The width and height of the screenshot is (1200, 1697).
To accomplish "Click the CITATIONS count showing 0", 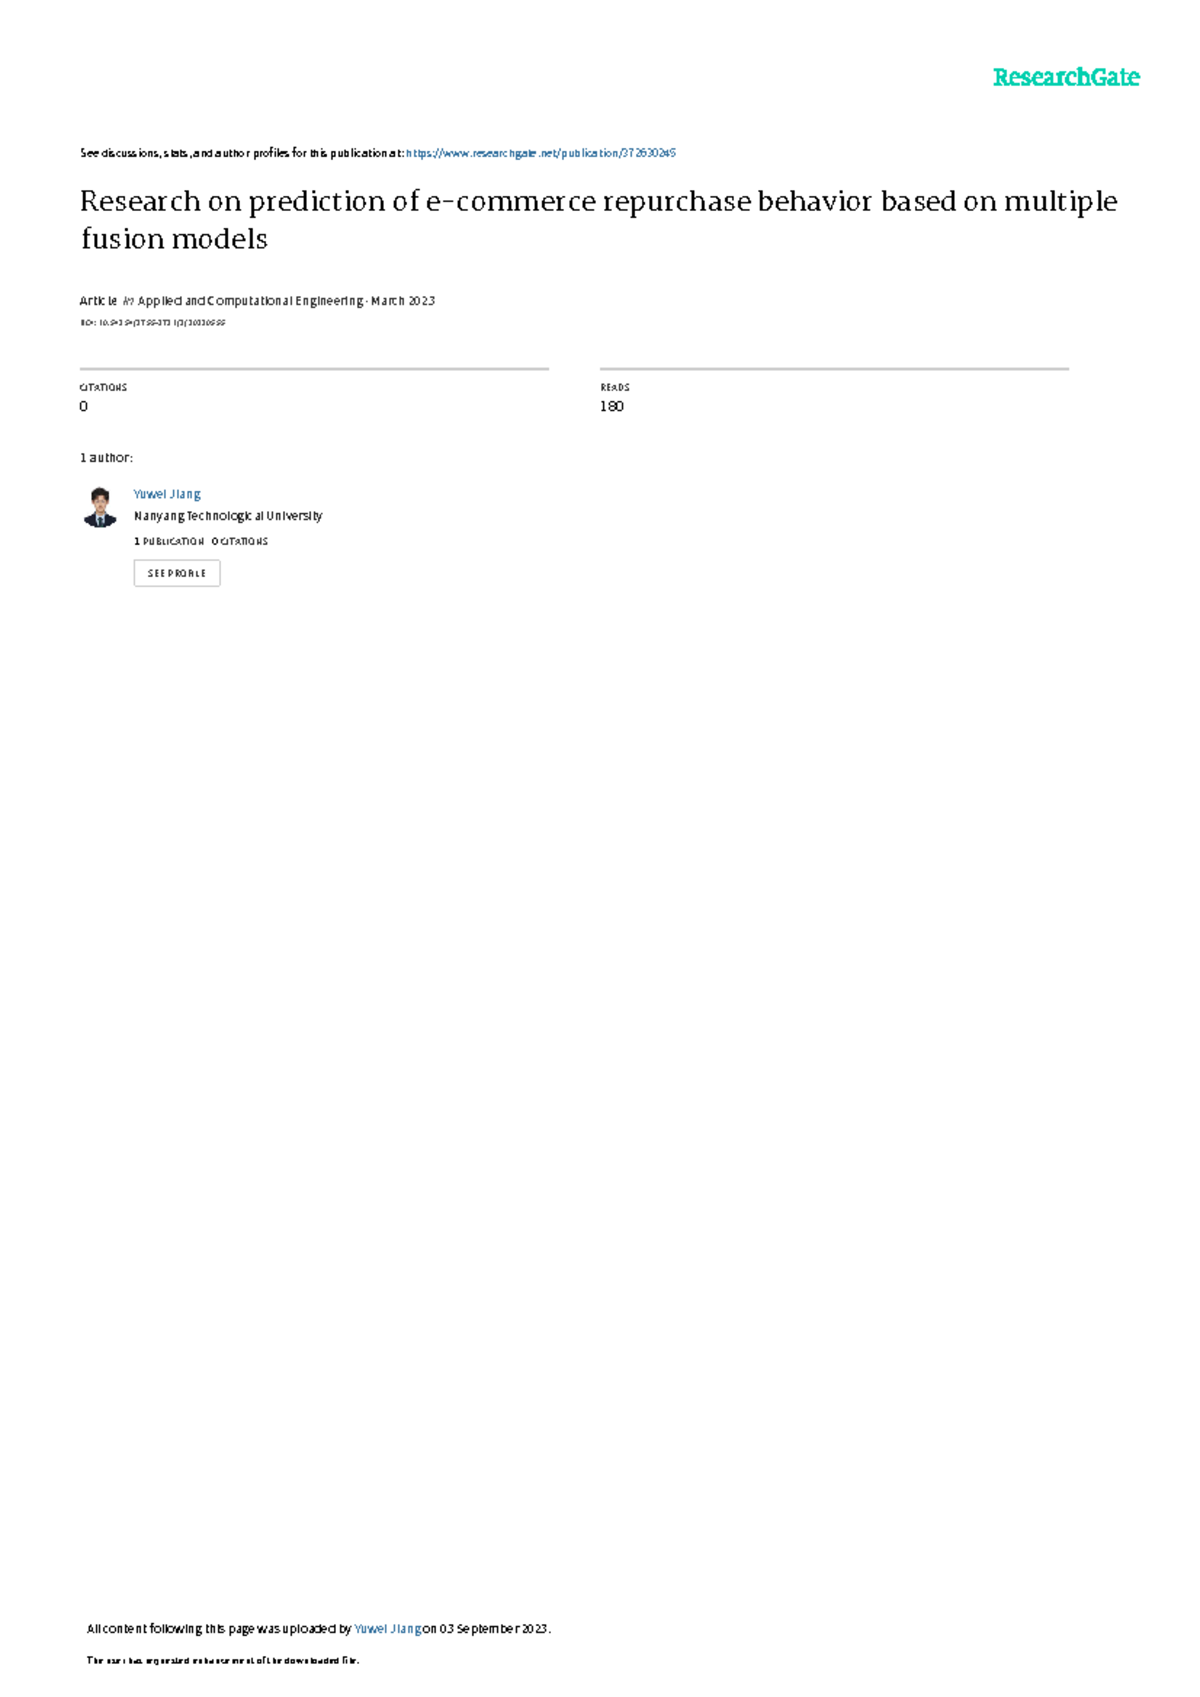I will coord(84,406).
